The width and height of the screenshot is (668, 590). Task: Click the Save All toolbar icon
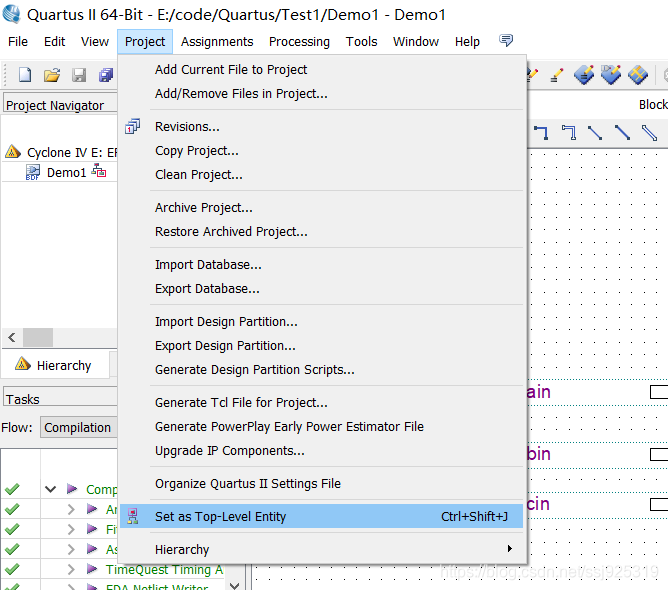tap(106, 75)
